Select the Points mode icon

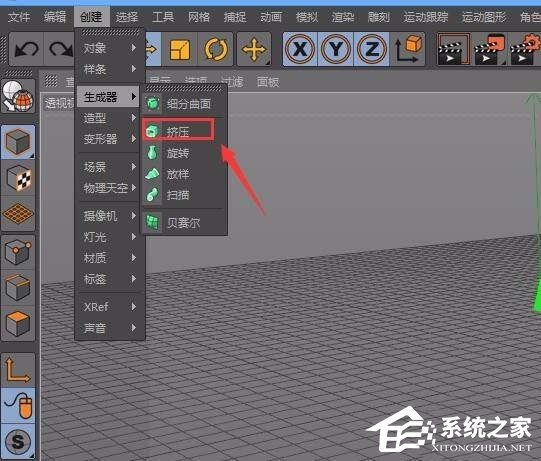[x=18, y=252]
